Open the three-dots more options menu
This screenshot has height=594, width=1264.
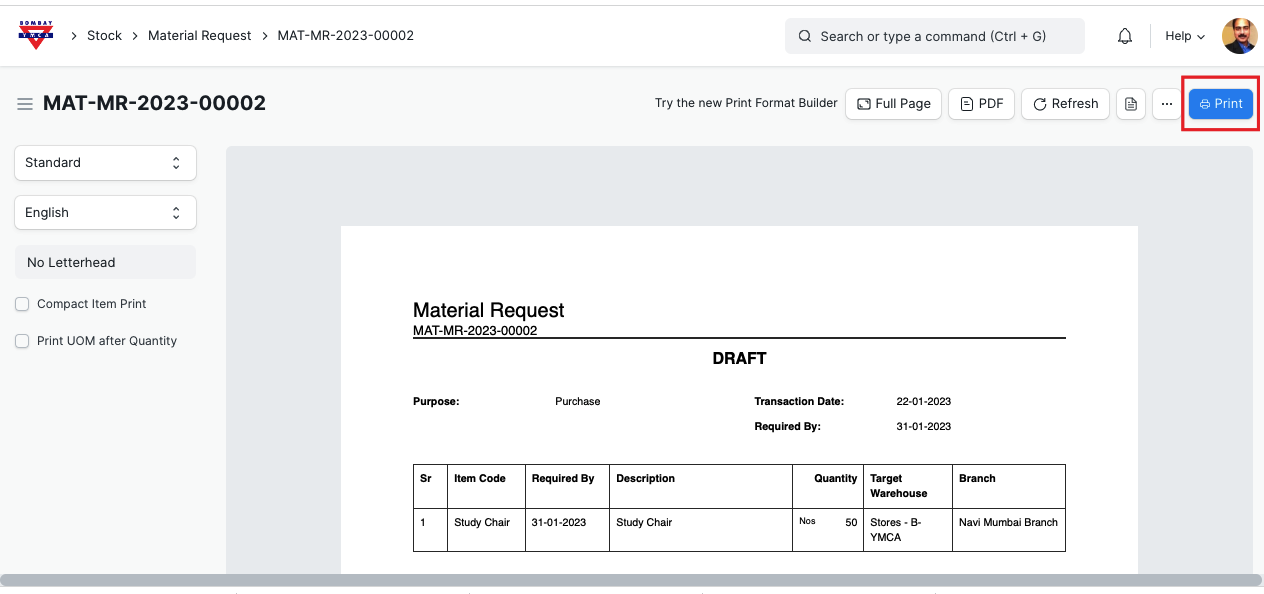click(x=1166, y=104)
